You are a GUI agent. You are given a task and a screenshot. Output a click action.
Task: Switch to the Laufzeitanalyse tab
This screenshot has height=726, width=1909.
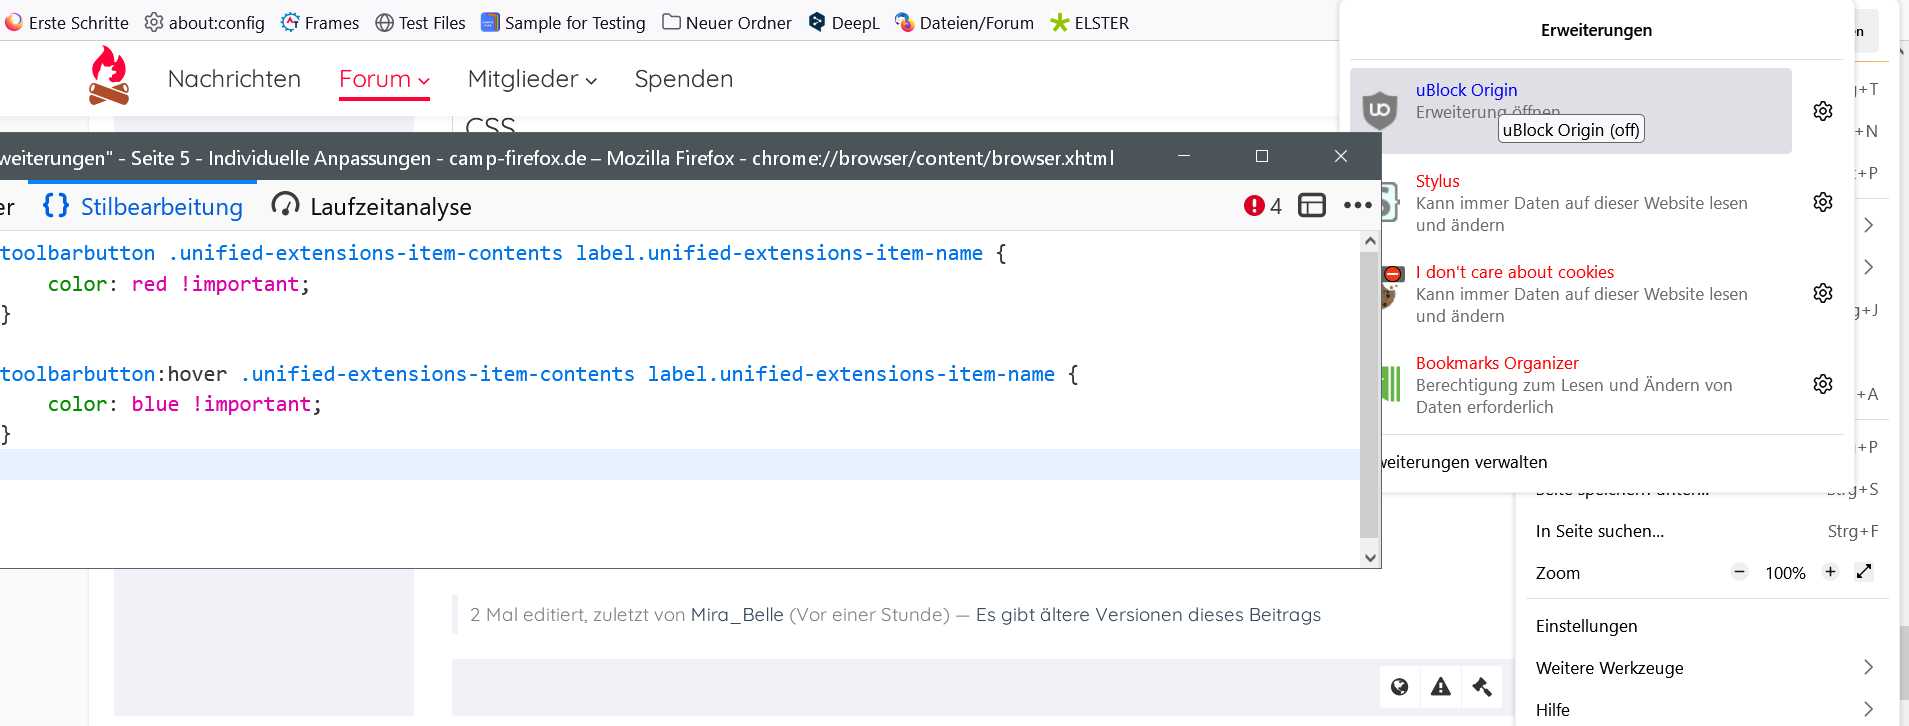372,207
